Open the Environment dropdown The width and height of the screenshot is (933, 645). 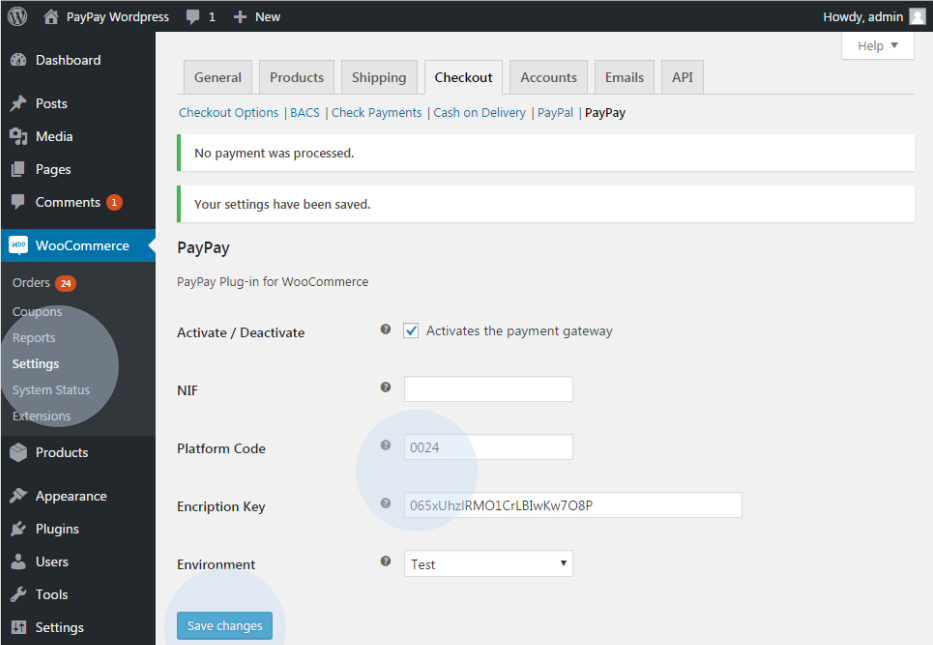(487, 564)
